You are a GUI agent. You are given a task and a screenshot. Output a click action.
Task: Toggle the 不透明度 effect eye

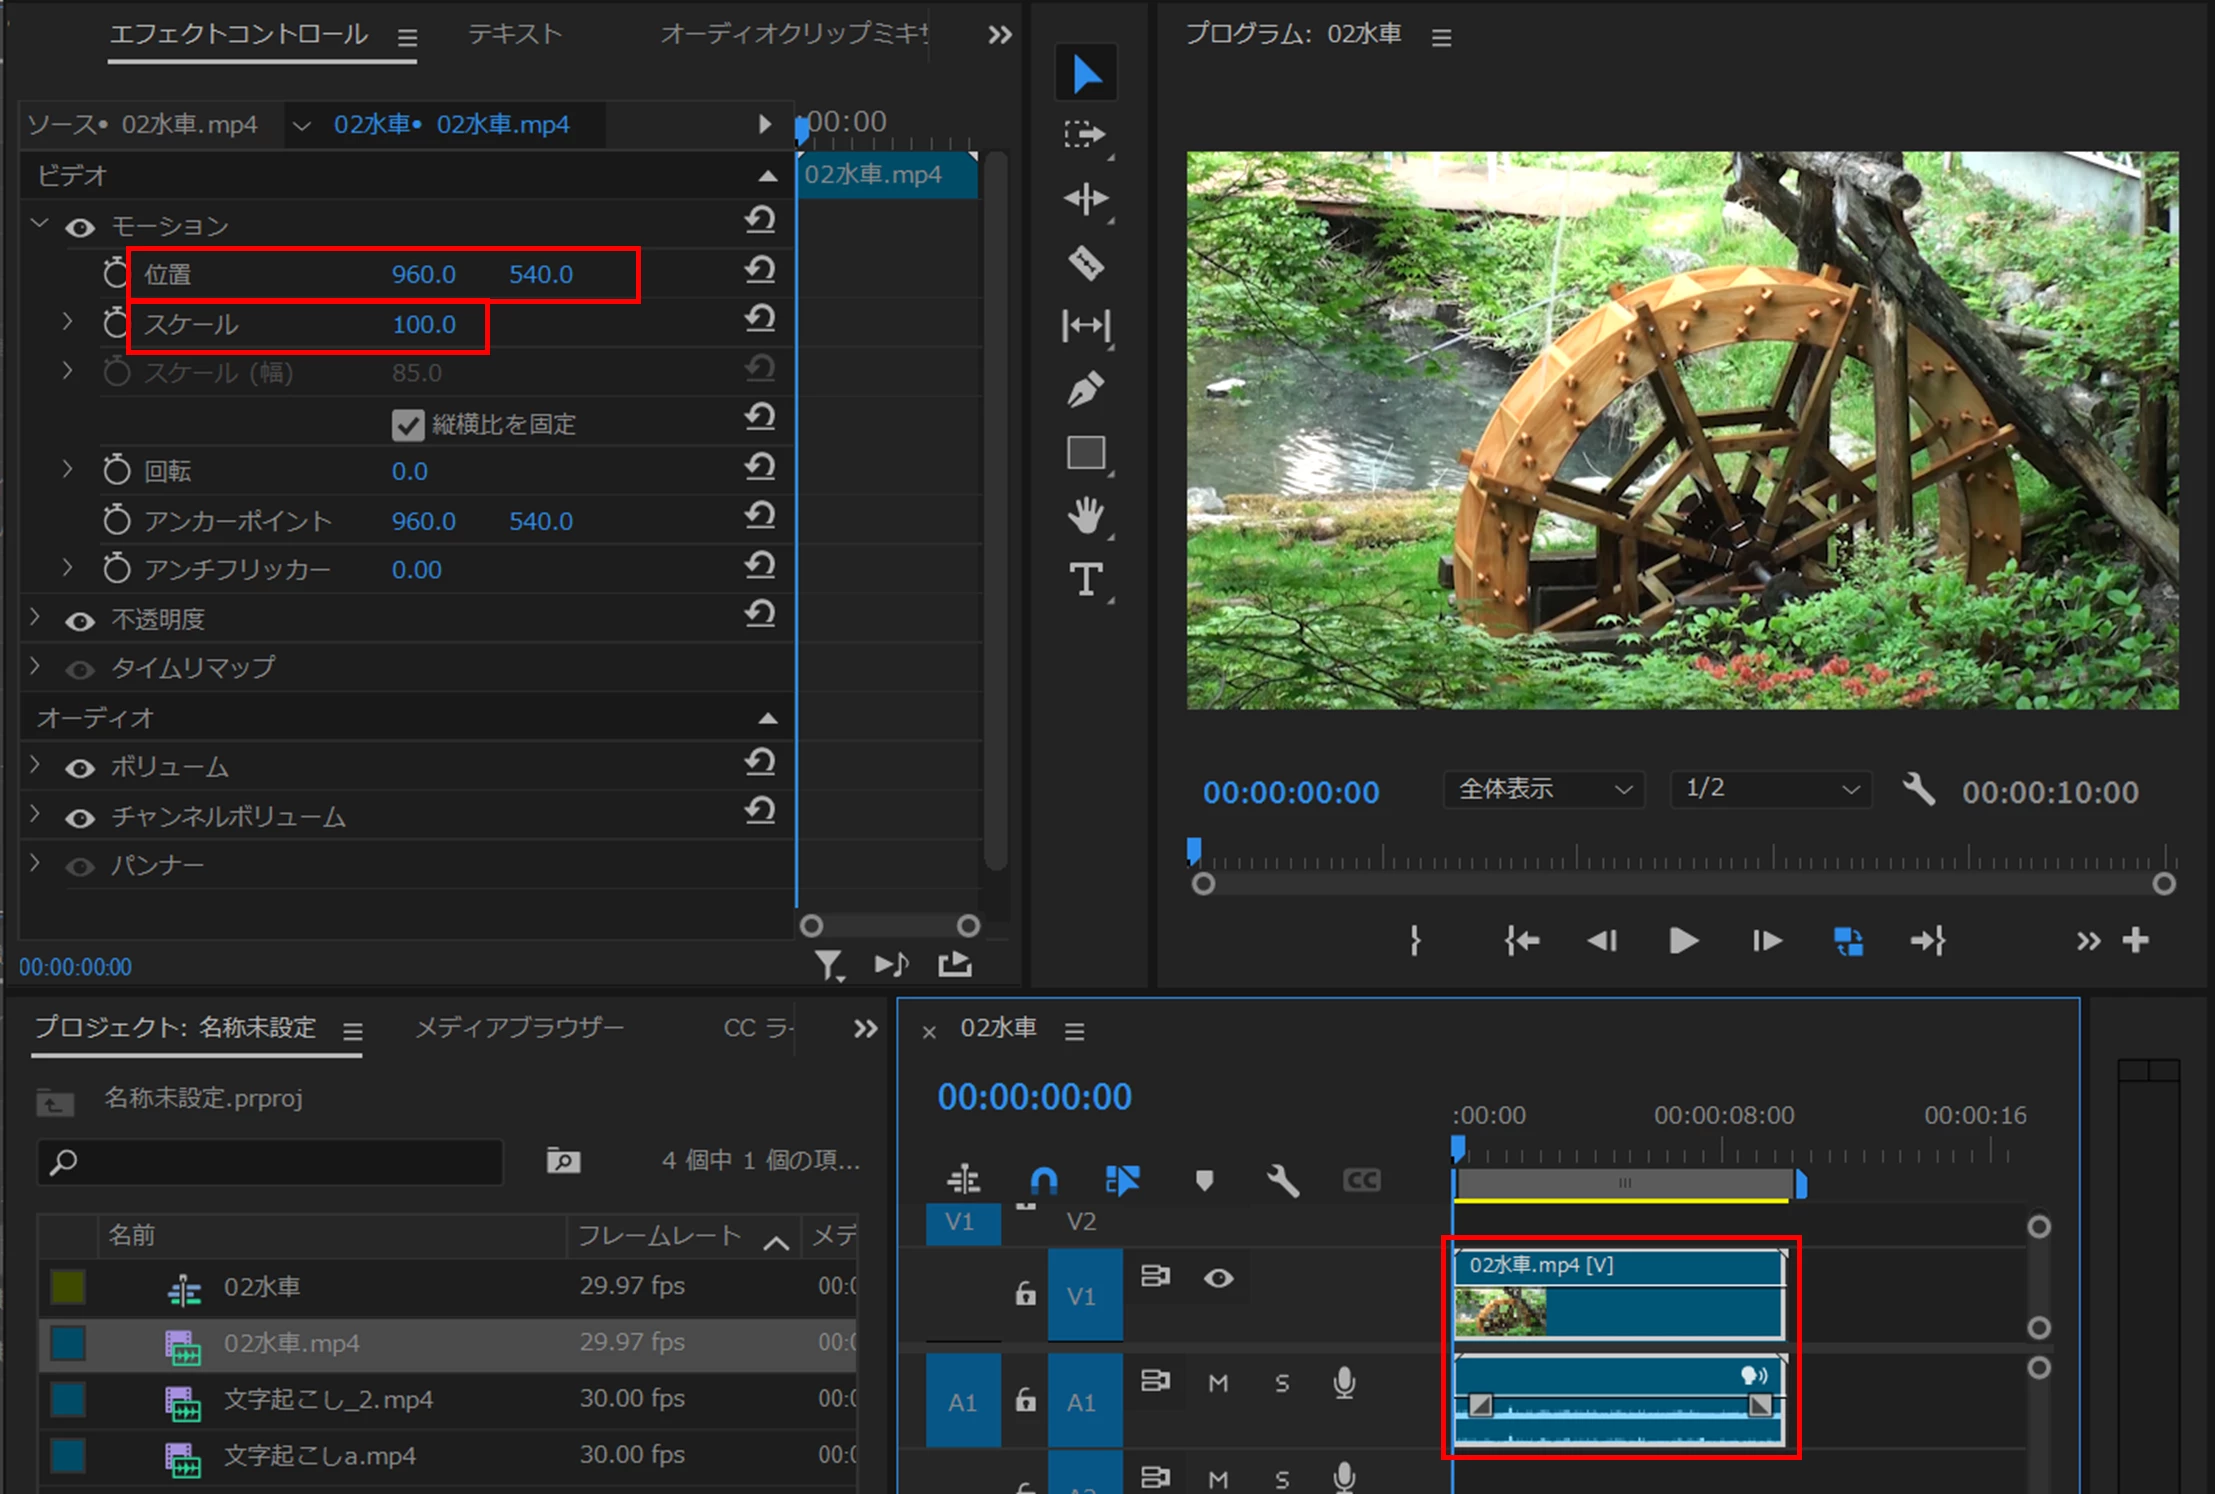pyautogui.click(x=80, y=621)
